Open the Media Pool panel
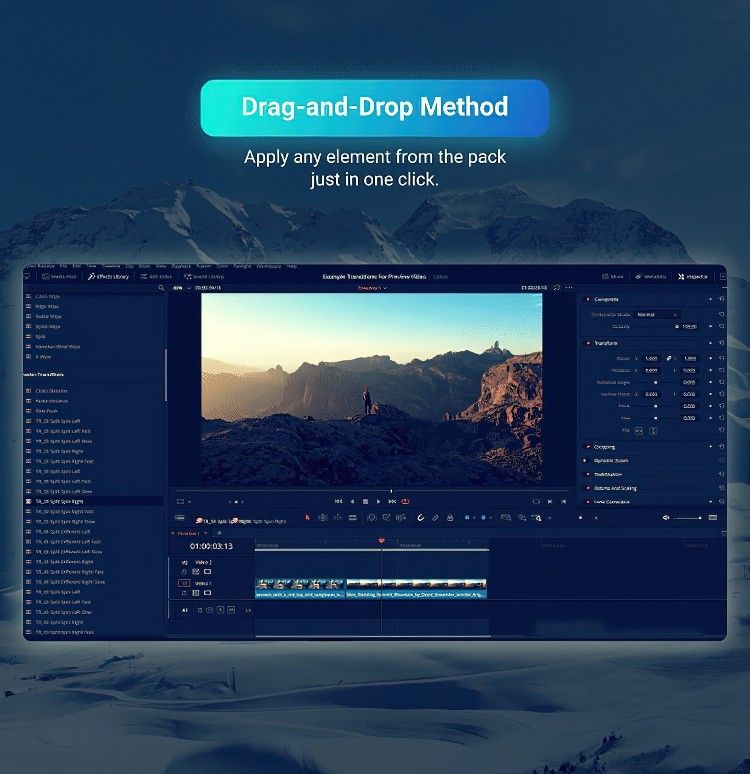The width and height of the screenshot is (750, 774). click(x=58, y=276)
